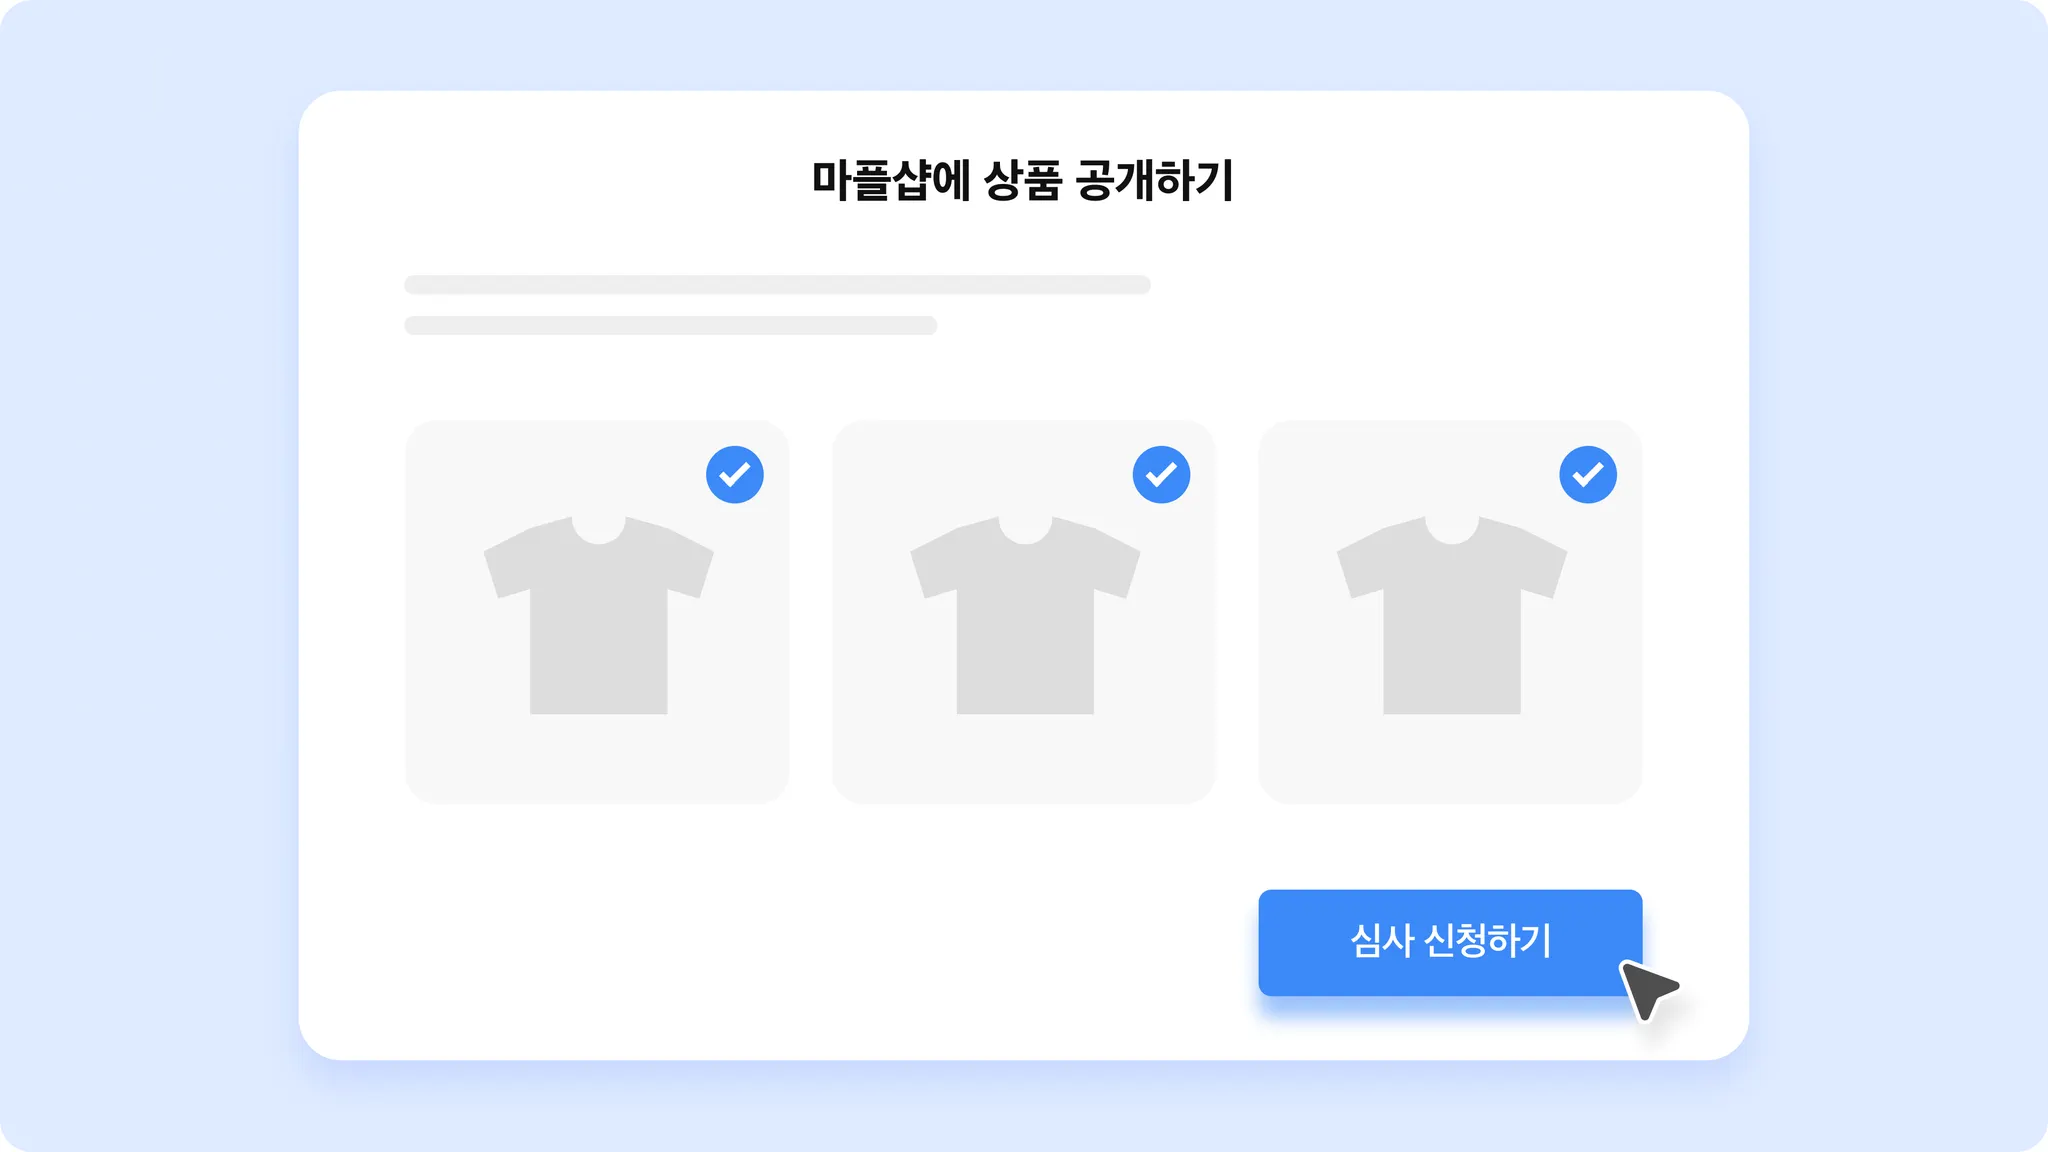Click the light blue backdrop outside the white panel

[x=150, y=576]
